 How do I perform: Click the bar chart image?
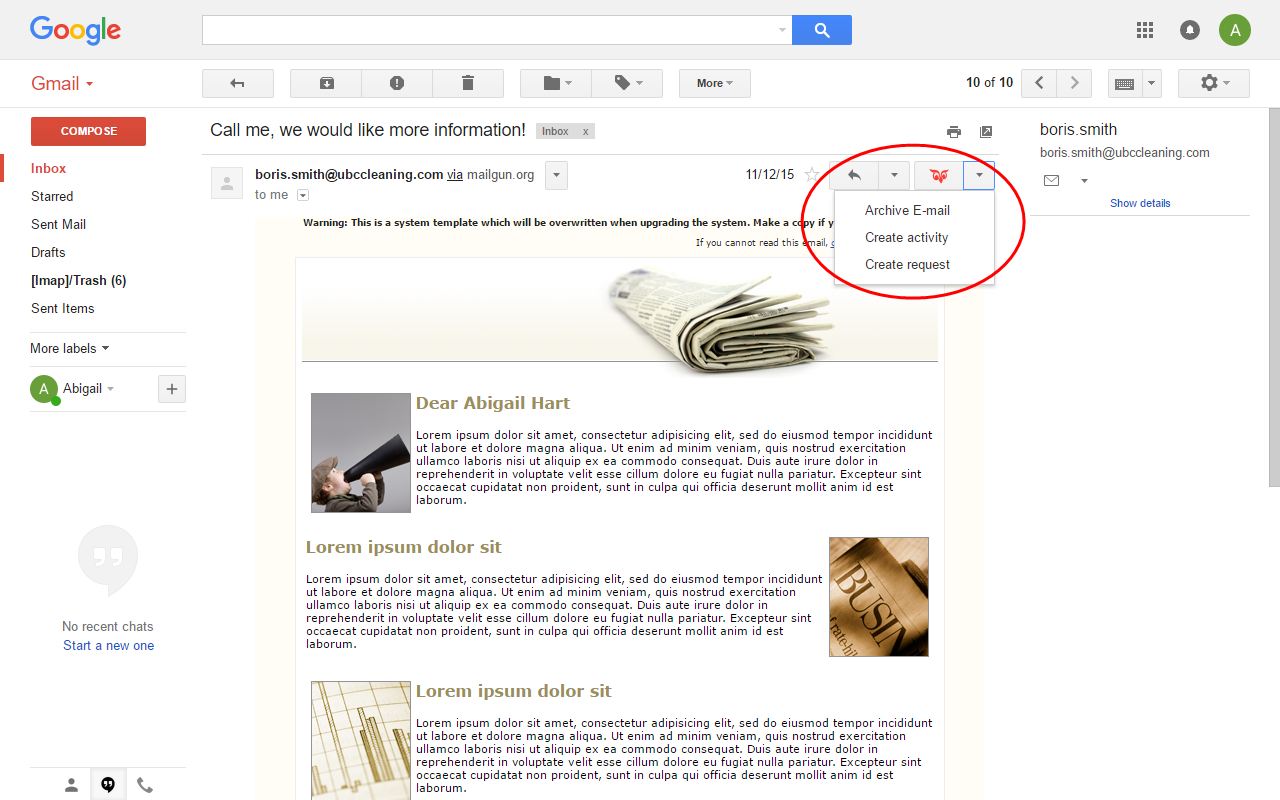361,740
